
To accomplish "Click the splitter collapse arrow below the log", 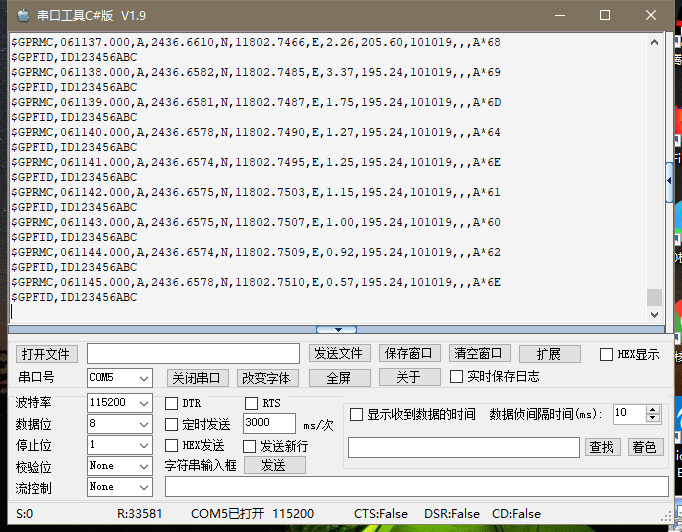I will (x=336, y=329).
